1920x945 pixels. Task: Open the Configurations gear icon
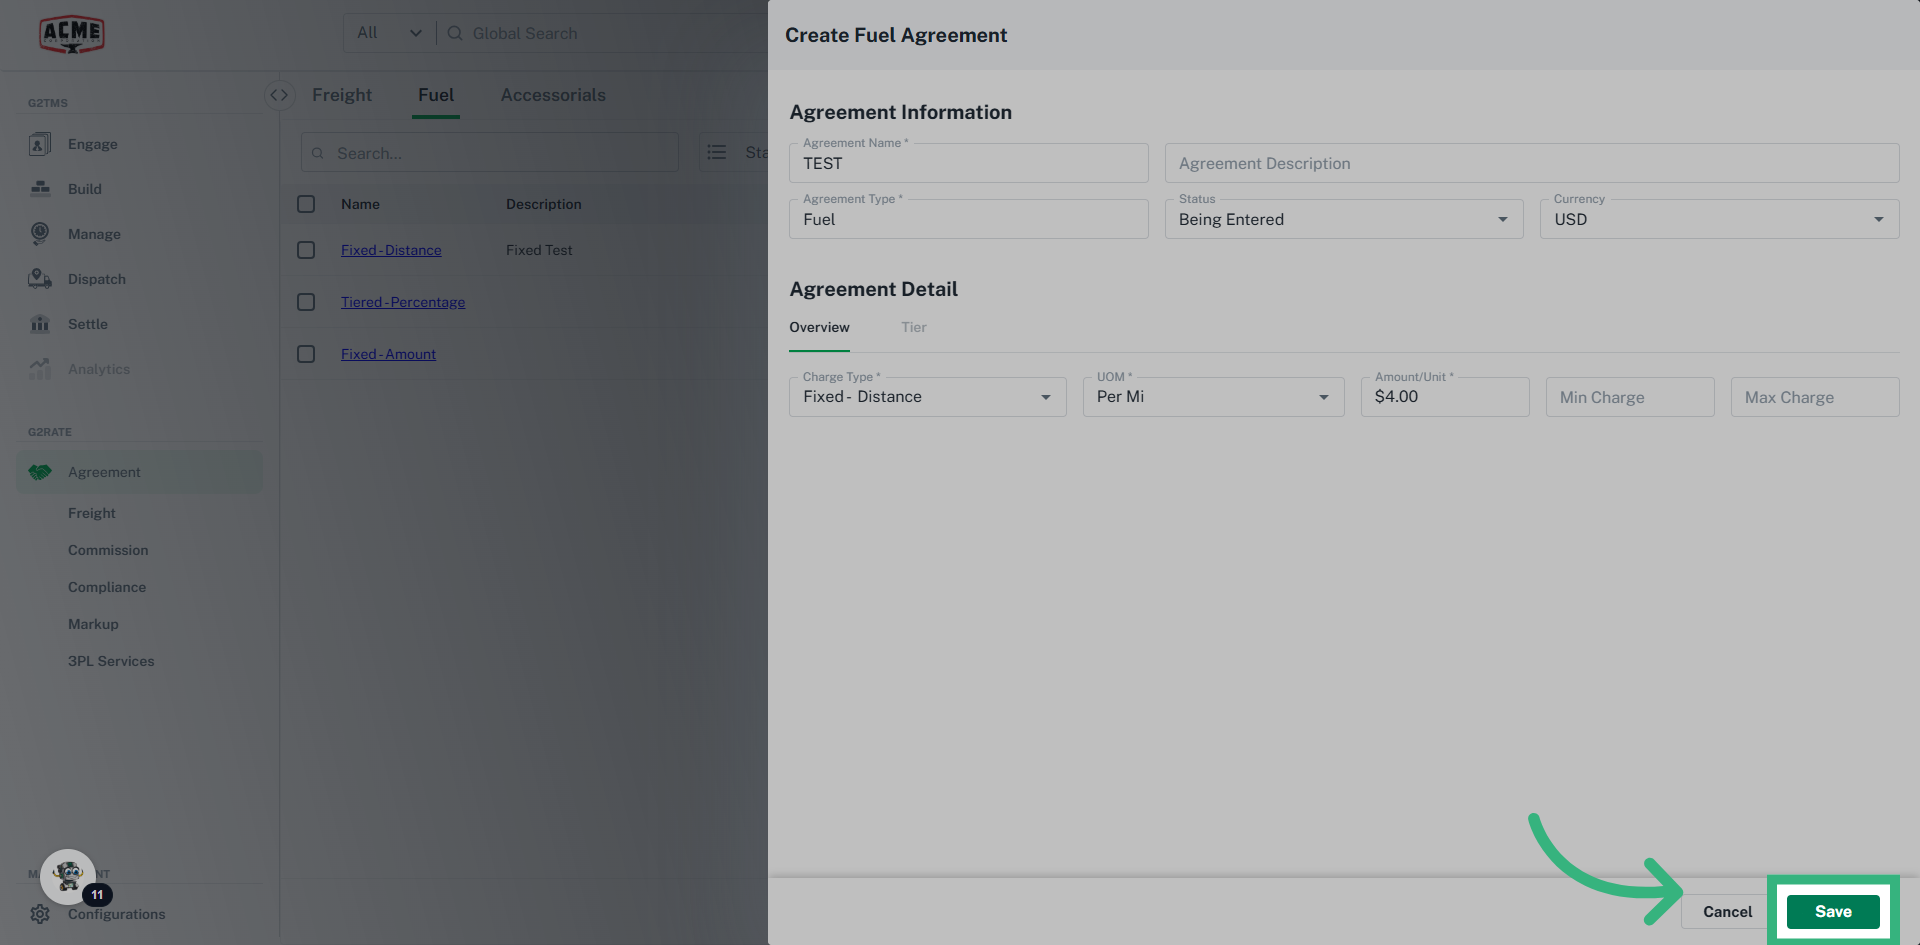tap(40, 914)
